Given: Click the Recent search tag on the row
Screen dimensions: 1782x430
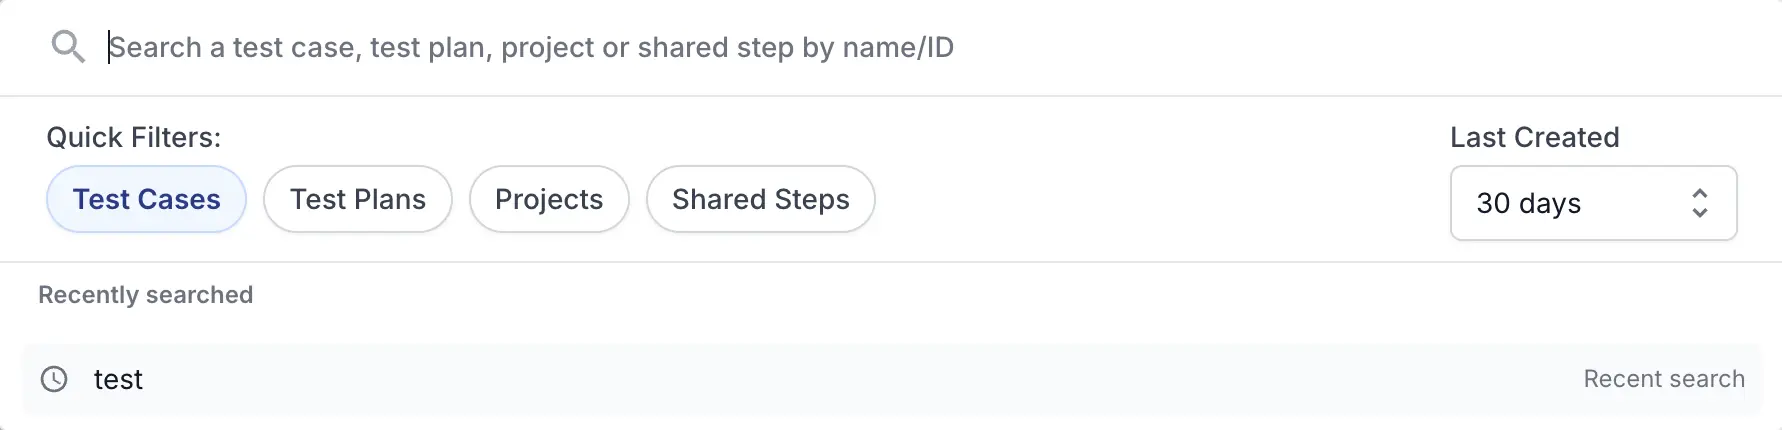Looking at the screenshot, I should click(1664, 379).
